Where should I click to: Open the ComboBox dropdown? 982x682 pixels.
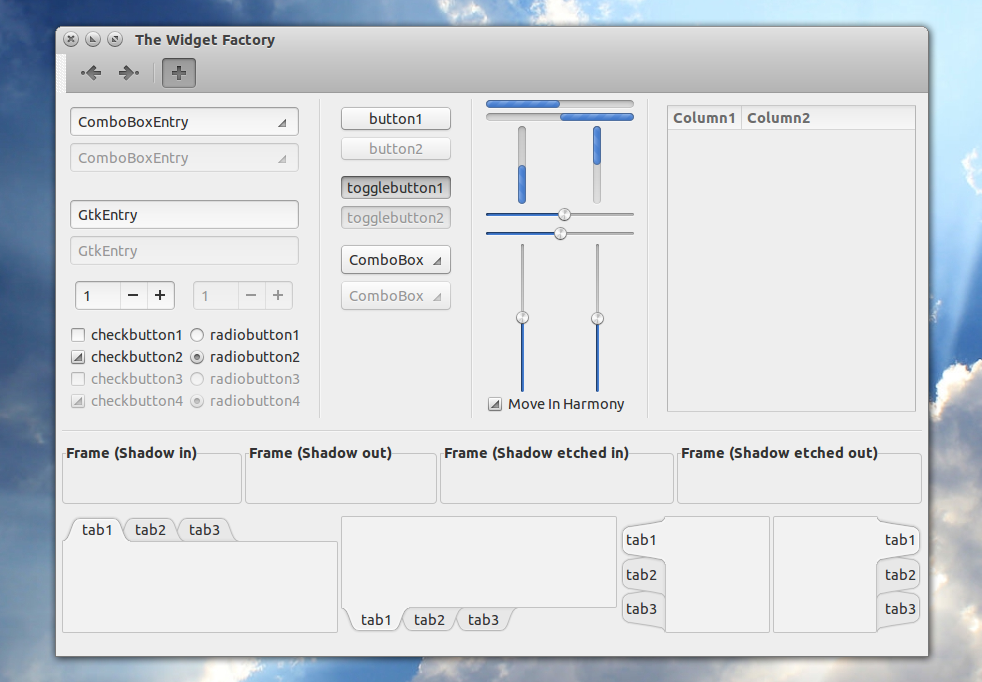395,259
